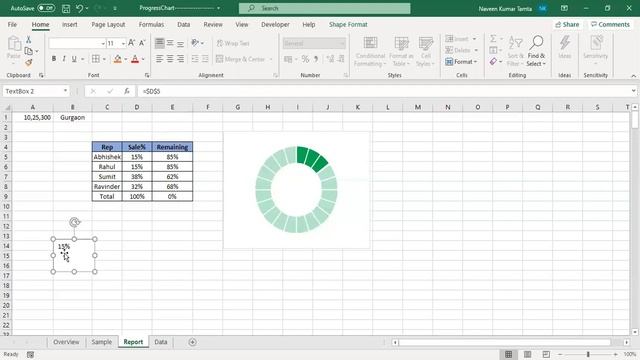Click the Font Color A icon

135,59
